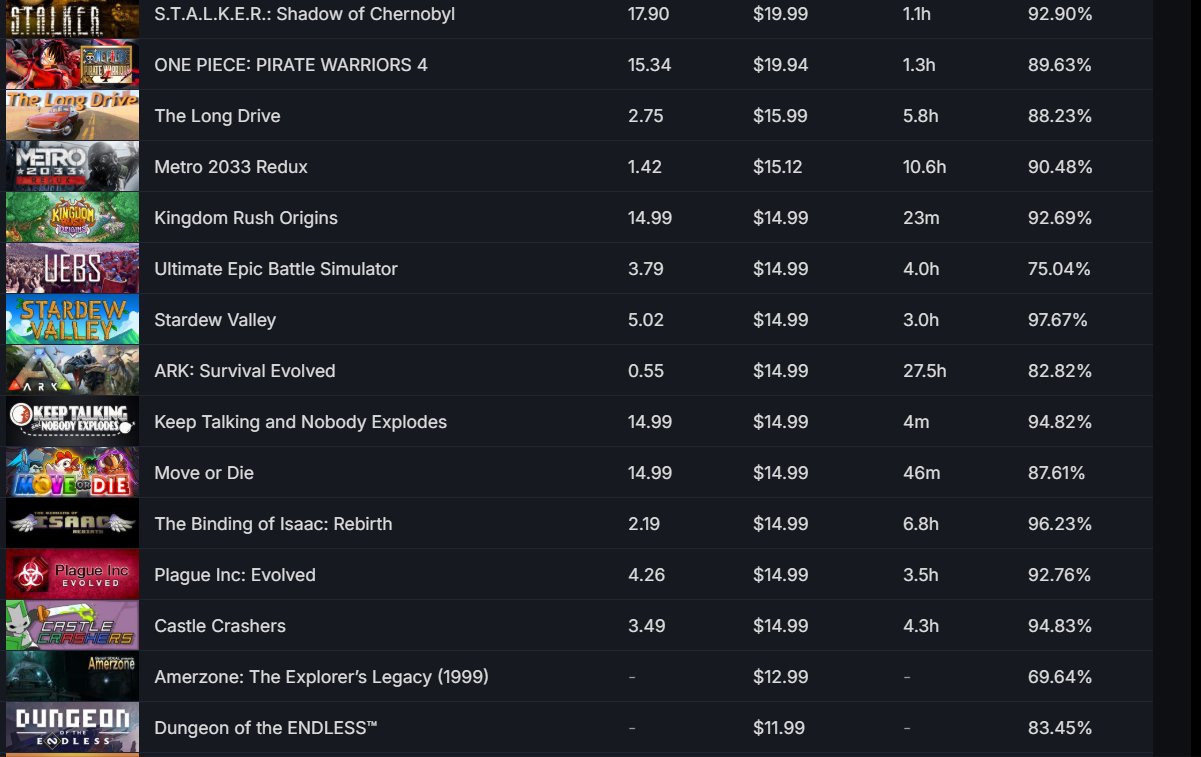Click the Kingdom Rush Origins cover art
1201x757 pixels.
point(72,218)
